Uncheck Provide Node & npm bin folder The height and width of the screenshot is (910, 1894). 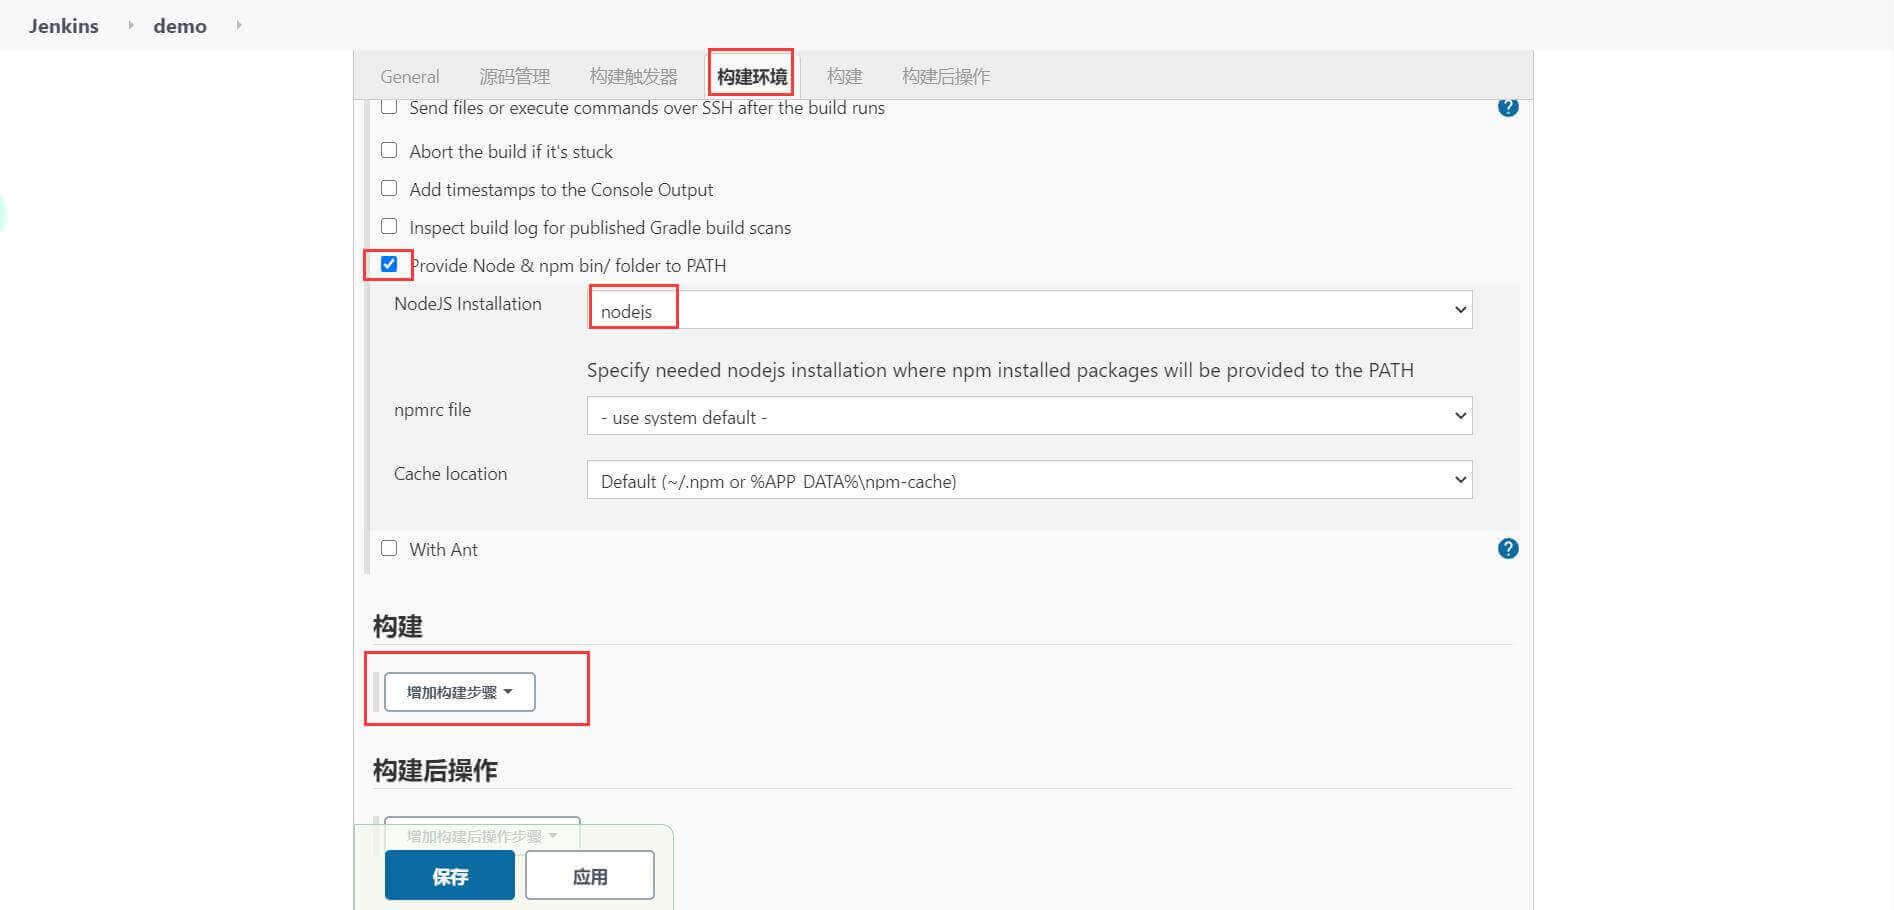click(x=389, y=264)
